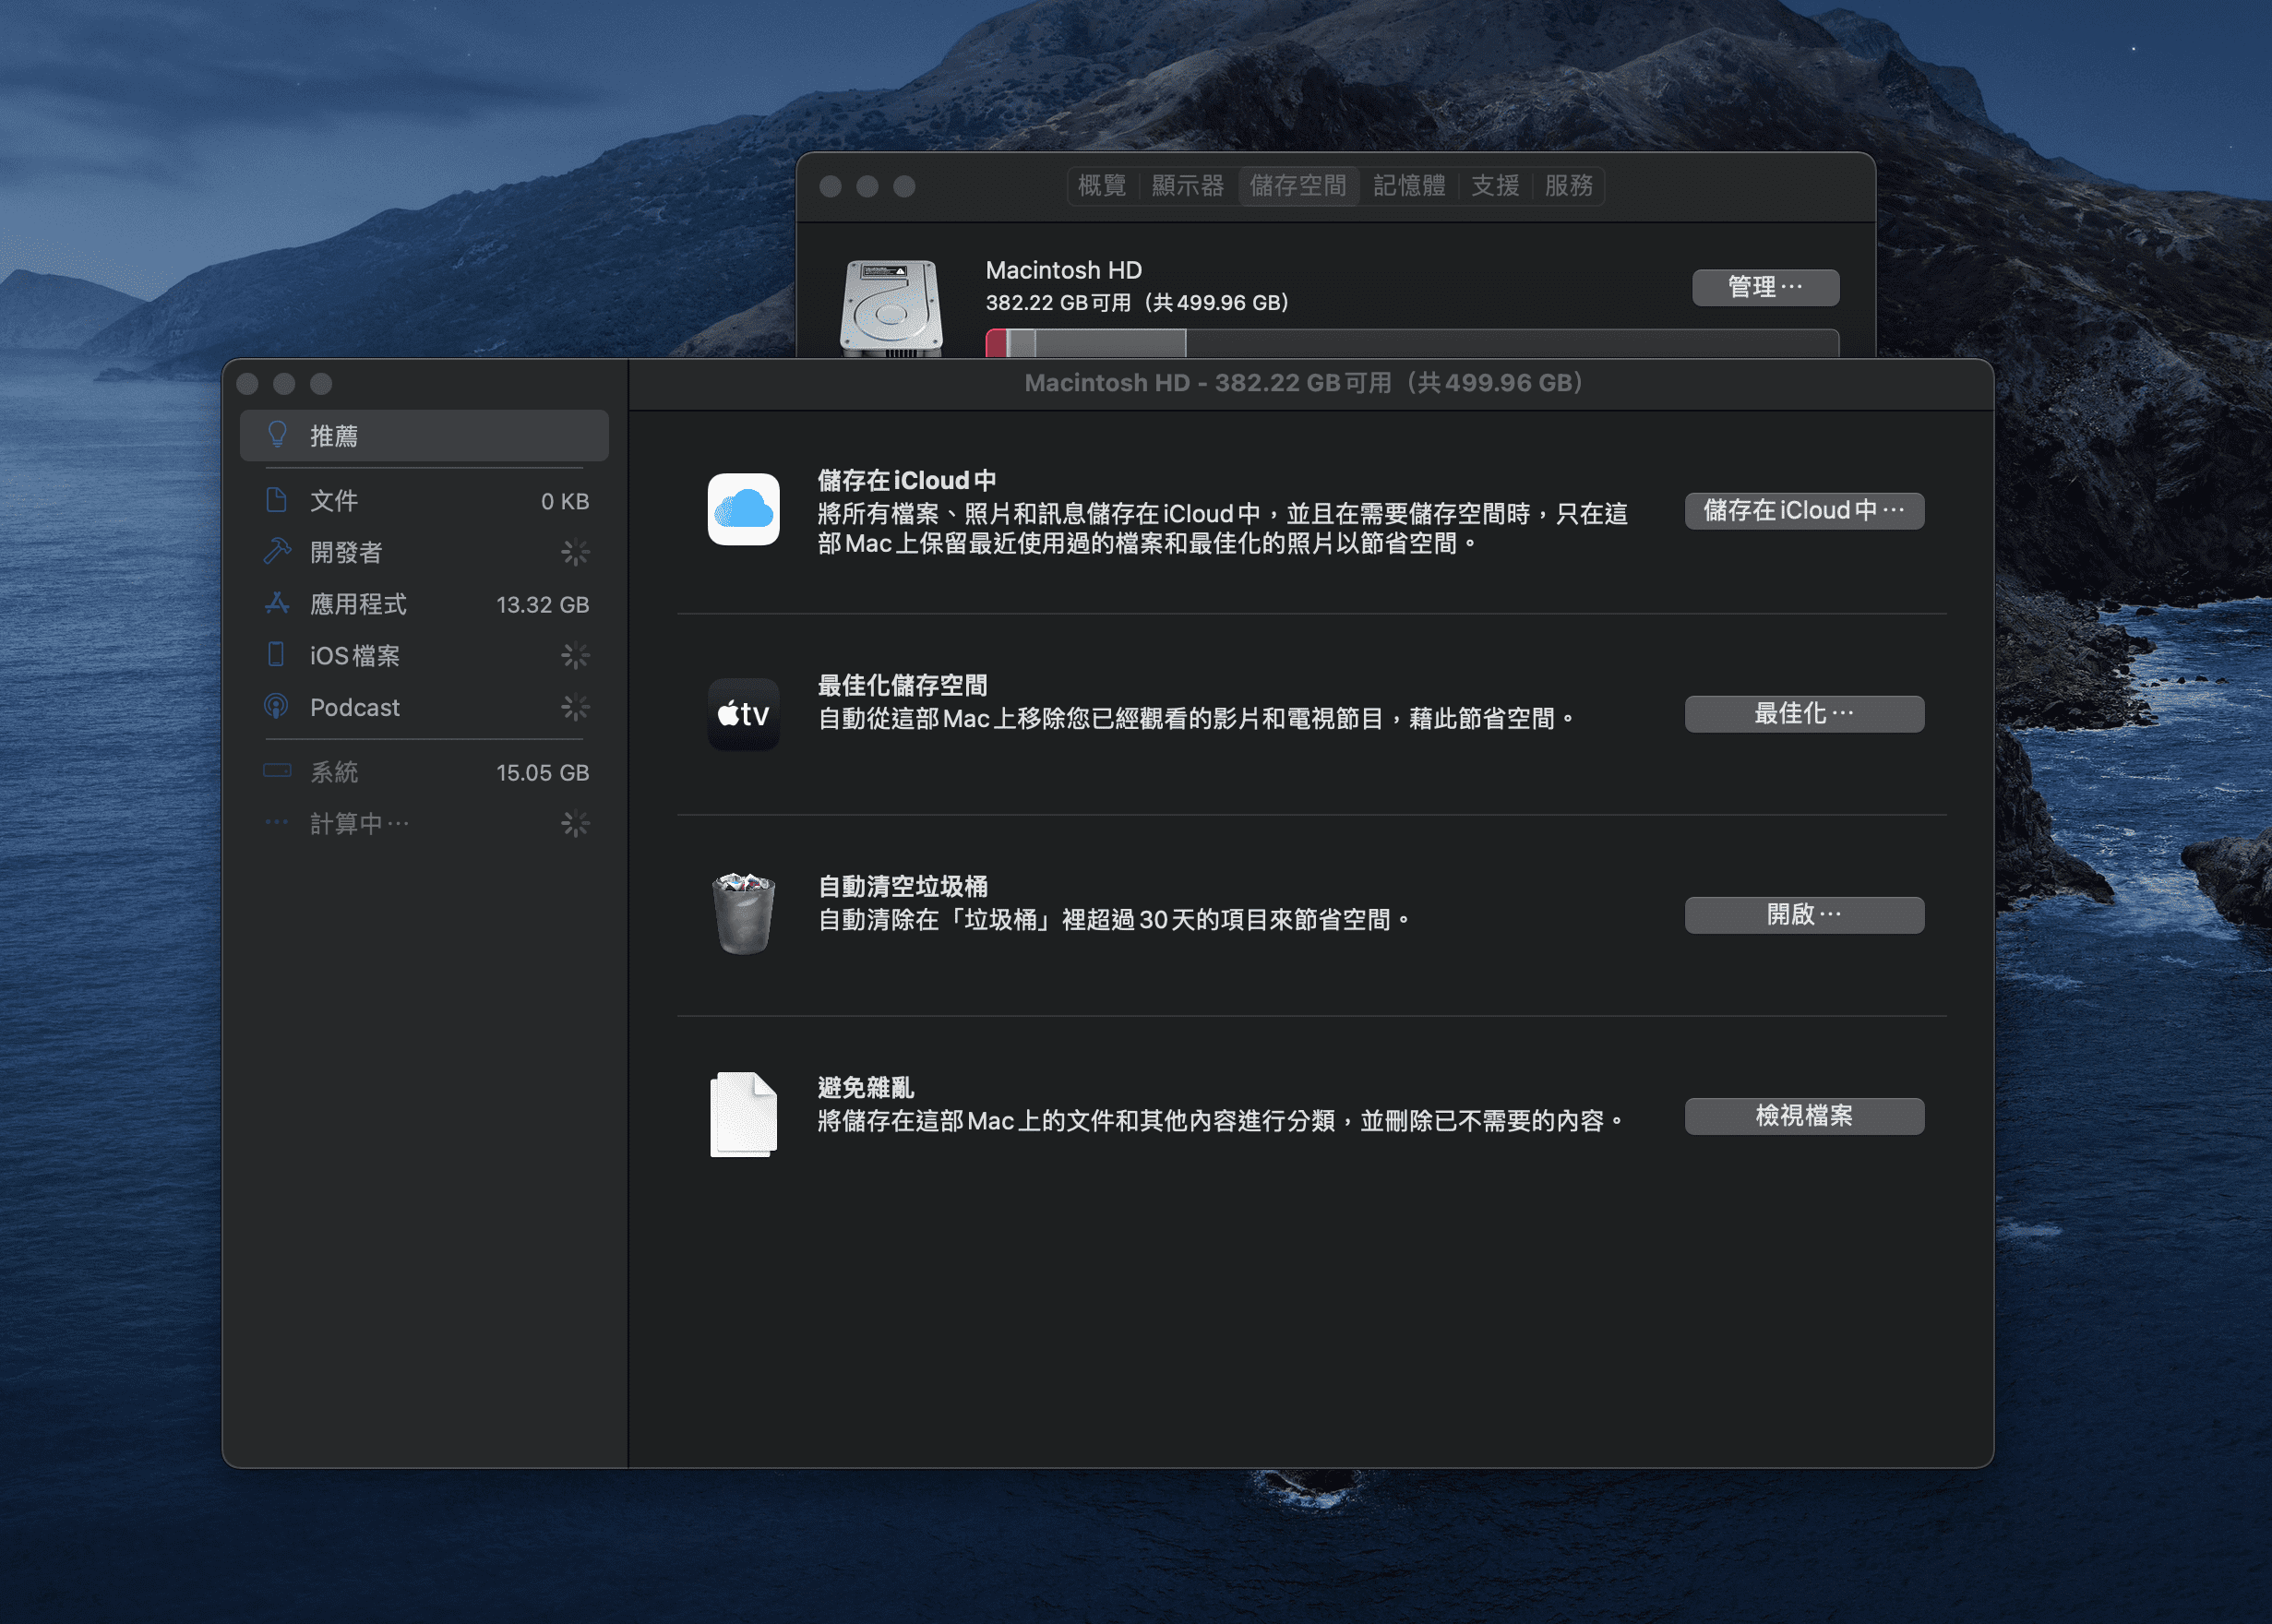Click the storage management window title
2272x1624 pixels.
click(x=1304, y=383)
